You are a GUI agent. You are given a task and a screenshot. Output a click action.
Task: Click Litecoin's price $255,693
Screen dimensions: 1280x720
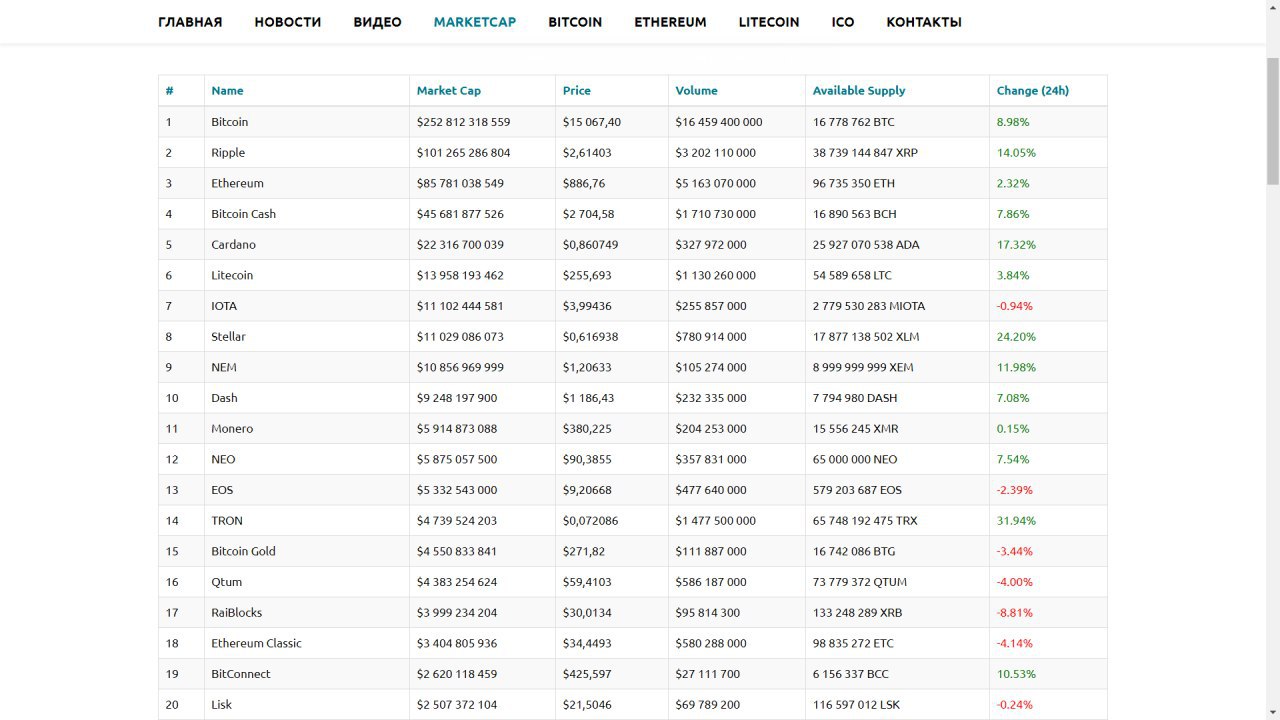point(587,275)
